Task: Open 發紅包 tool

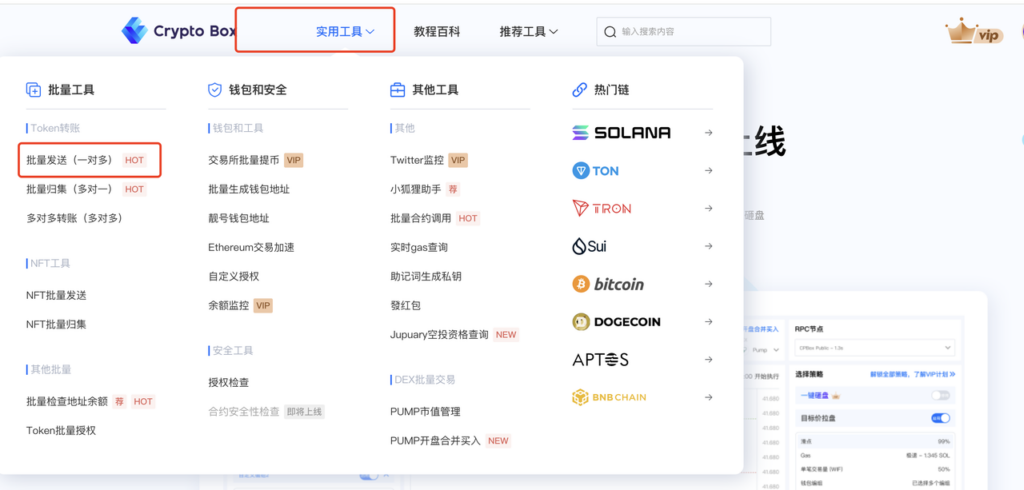Action: coord(406,305)
